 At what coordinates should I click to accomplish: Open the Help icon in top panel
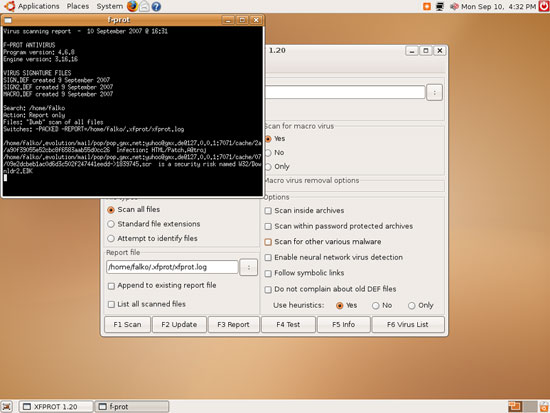tap(156, 6)
